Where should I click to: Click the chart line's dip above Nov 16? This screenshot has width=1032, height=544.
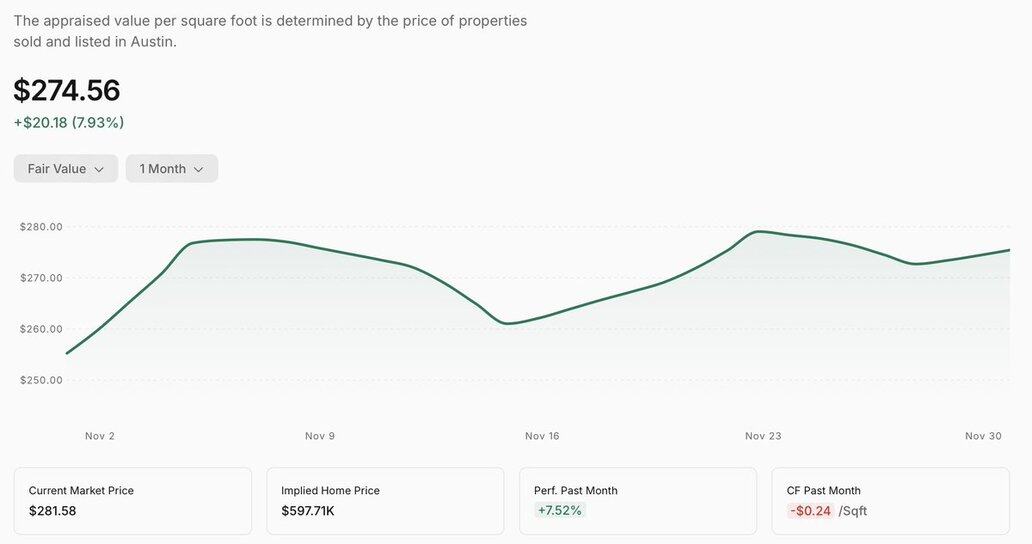[x=508, y=323]
